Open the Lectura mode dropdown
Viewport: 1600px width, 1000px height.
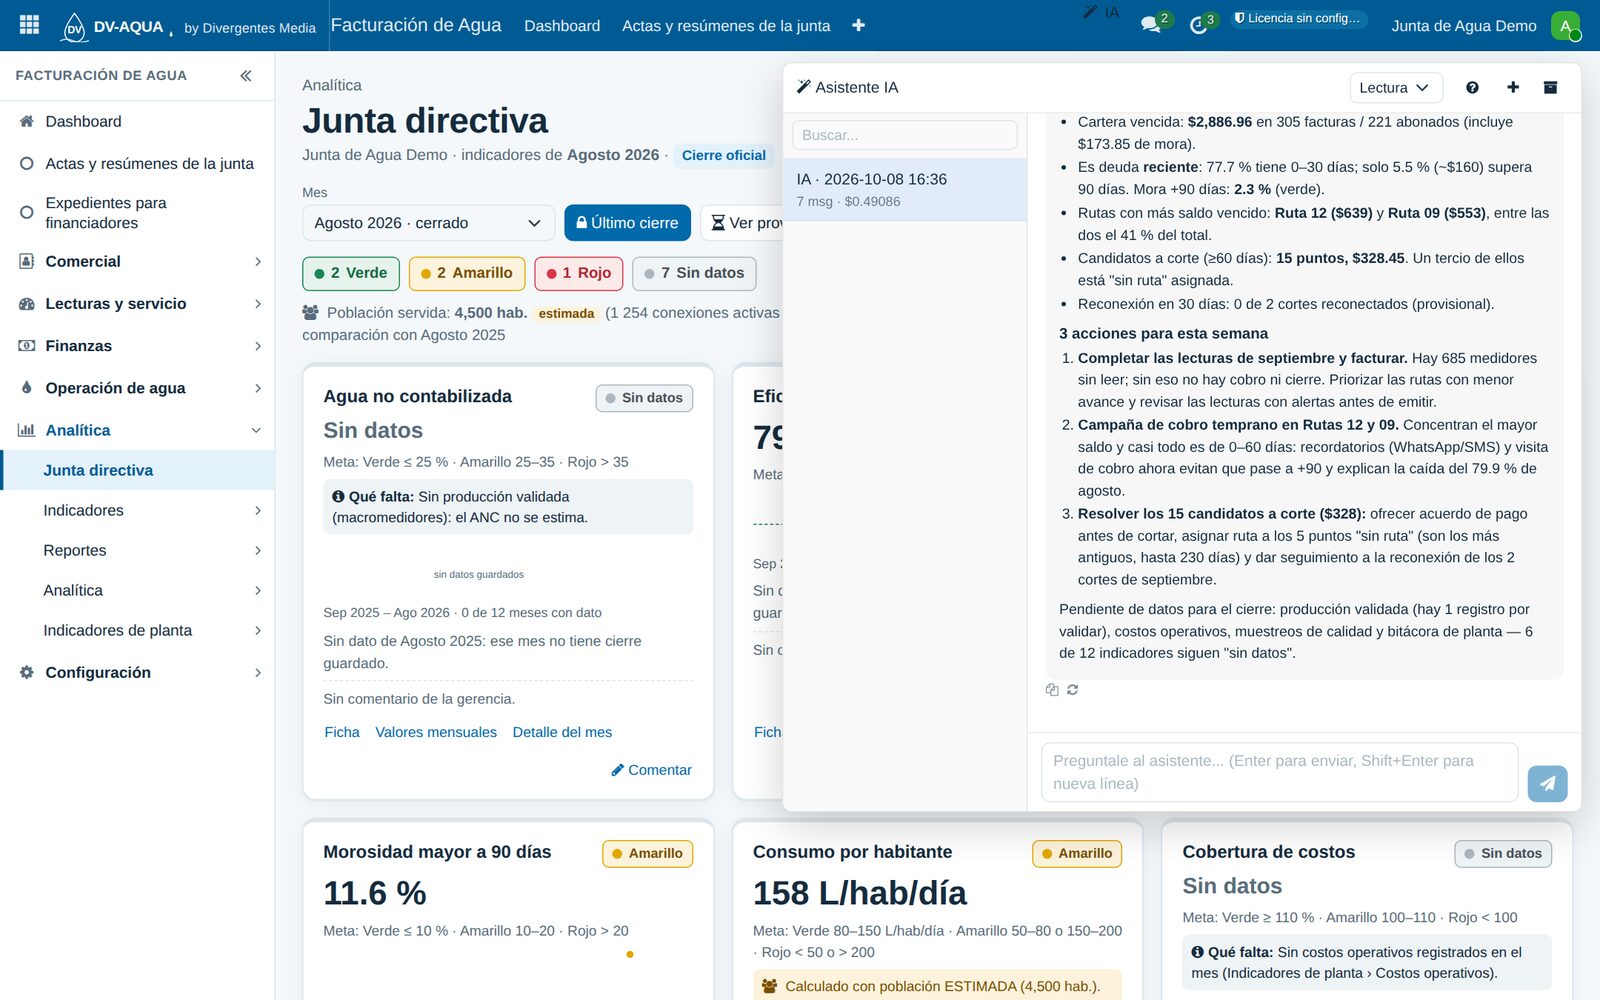[1395, 88]
